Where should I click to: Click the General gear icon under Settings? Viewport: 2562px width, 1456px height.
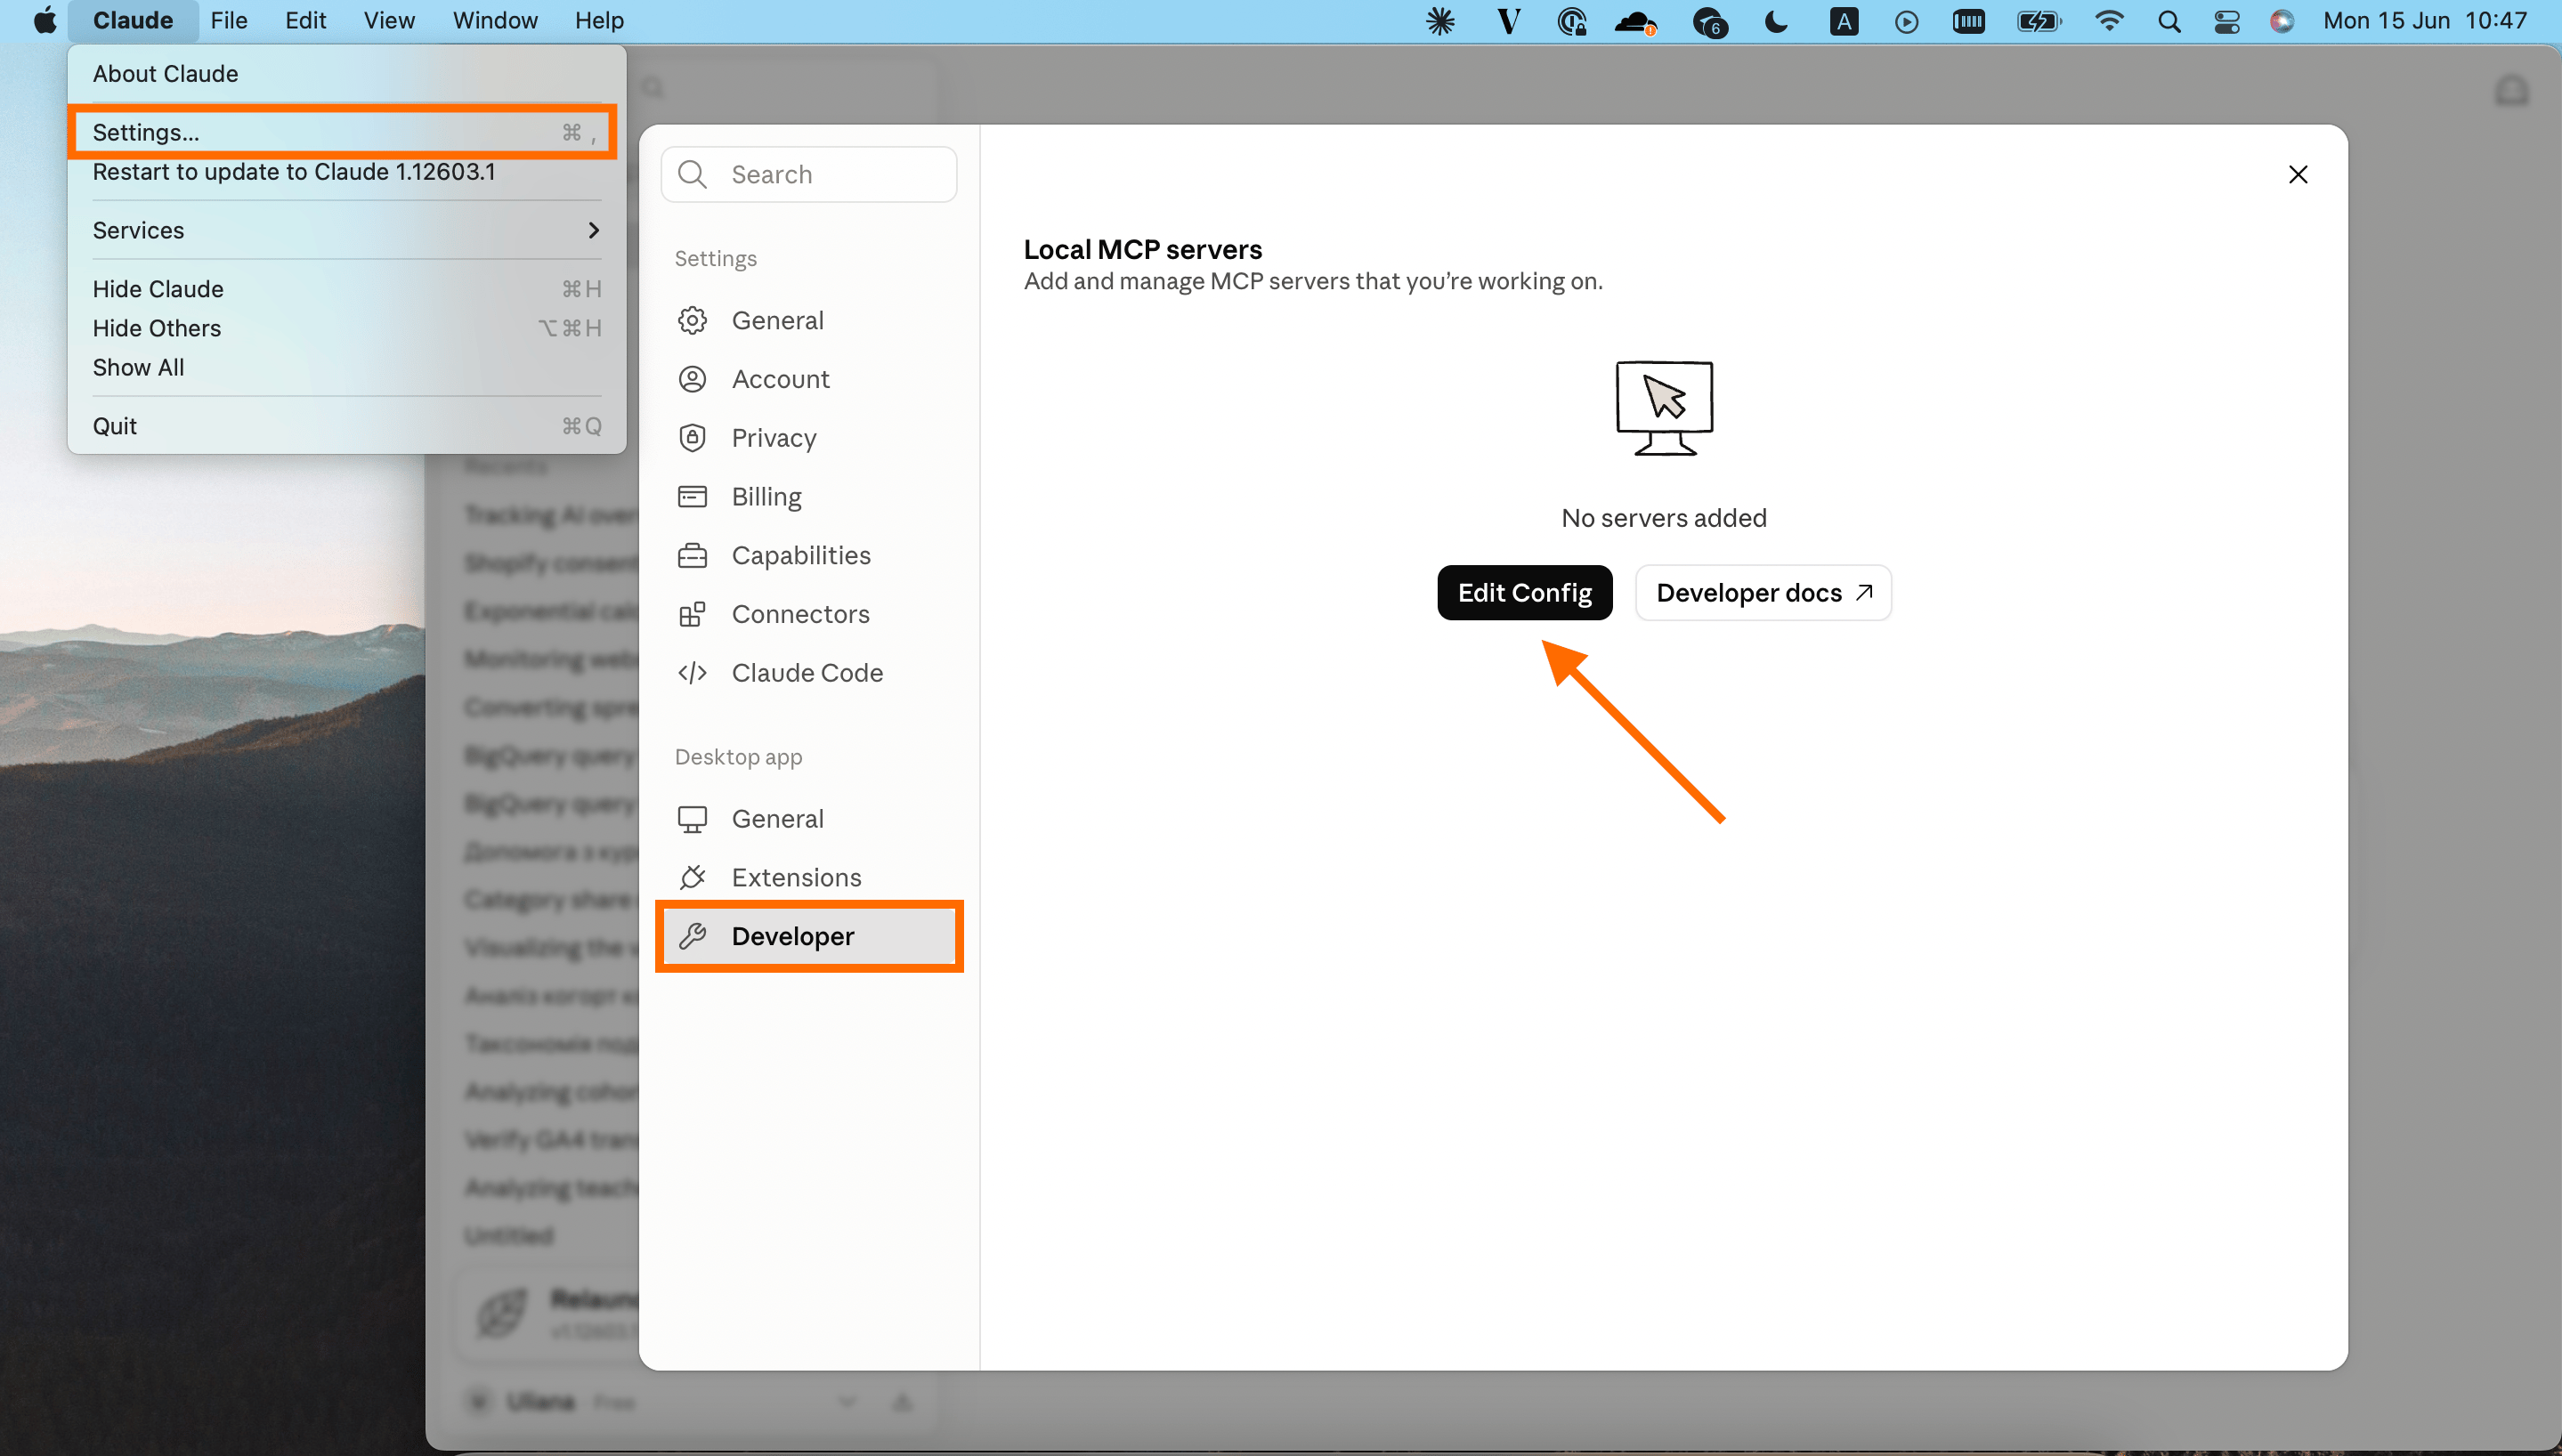click(x=692, y=320)
